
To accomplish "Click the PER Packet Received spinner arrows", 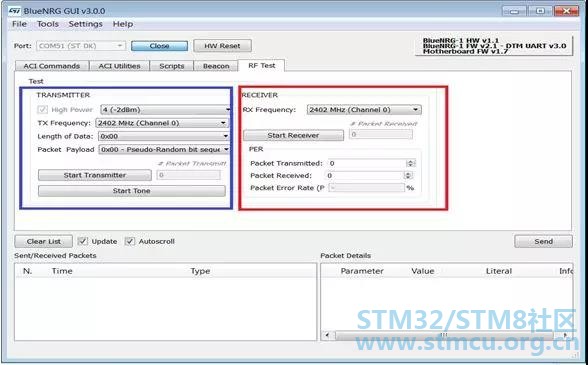I will click(408, 175).
